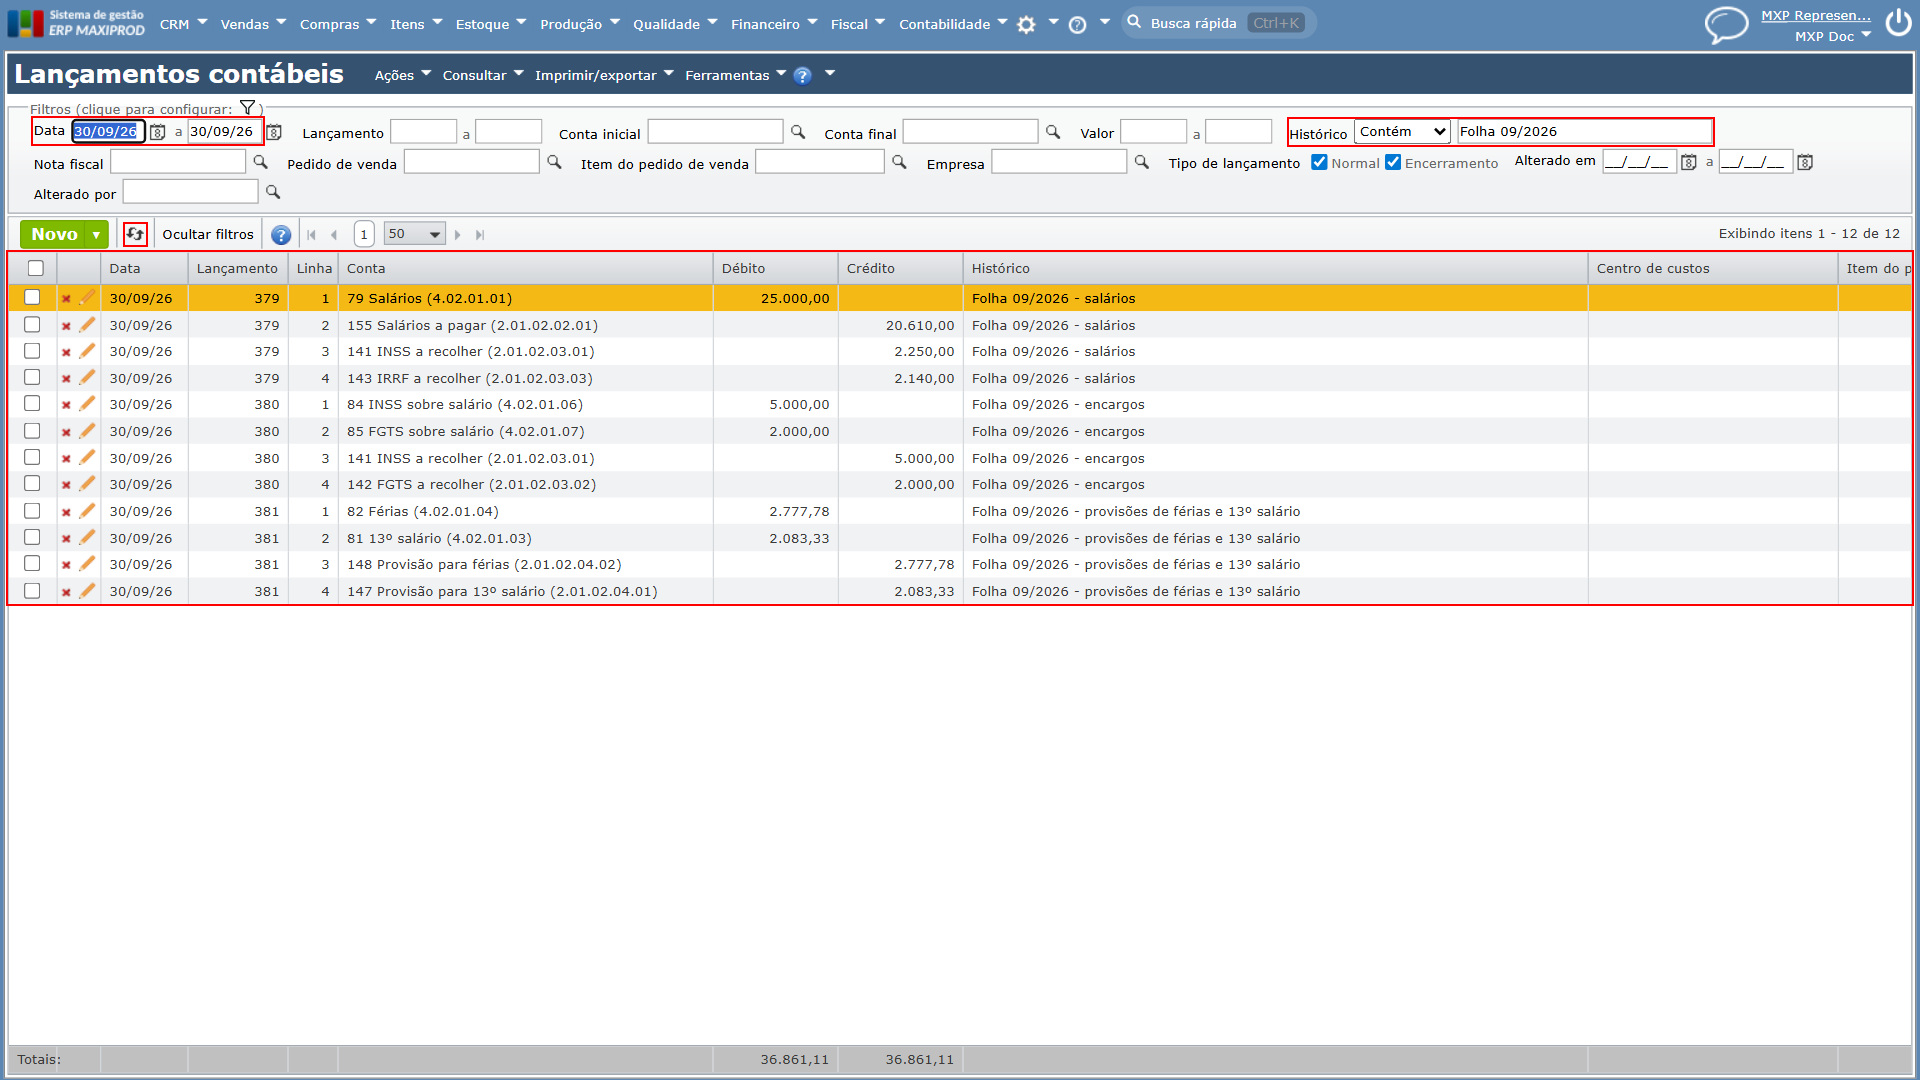The width and height of the screenshot is (1920, 1080).
Task: Open calendar picker for final Data field
Action: pos(274,132)
